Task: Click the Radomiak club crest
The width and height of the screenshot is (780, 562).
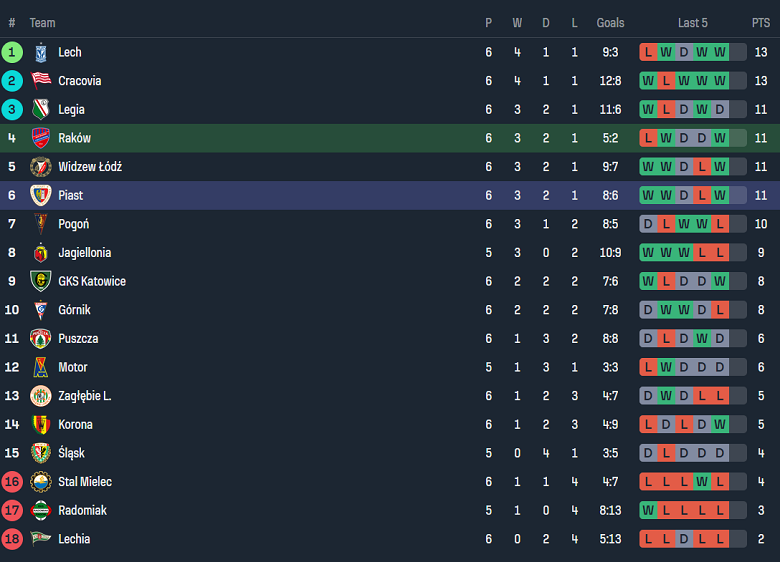Action: [x=40, y=510]
